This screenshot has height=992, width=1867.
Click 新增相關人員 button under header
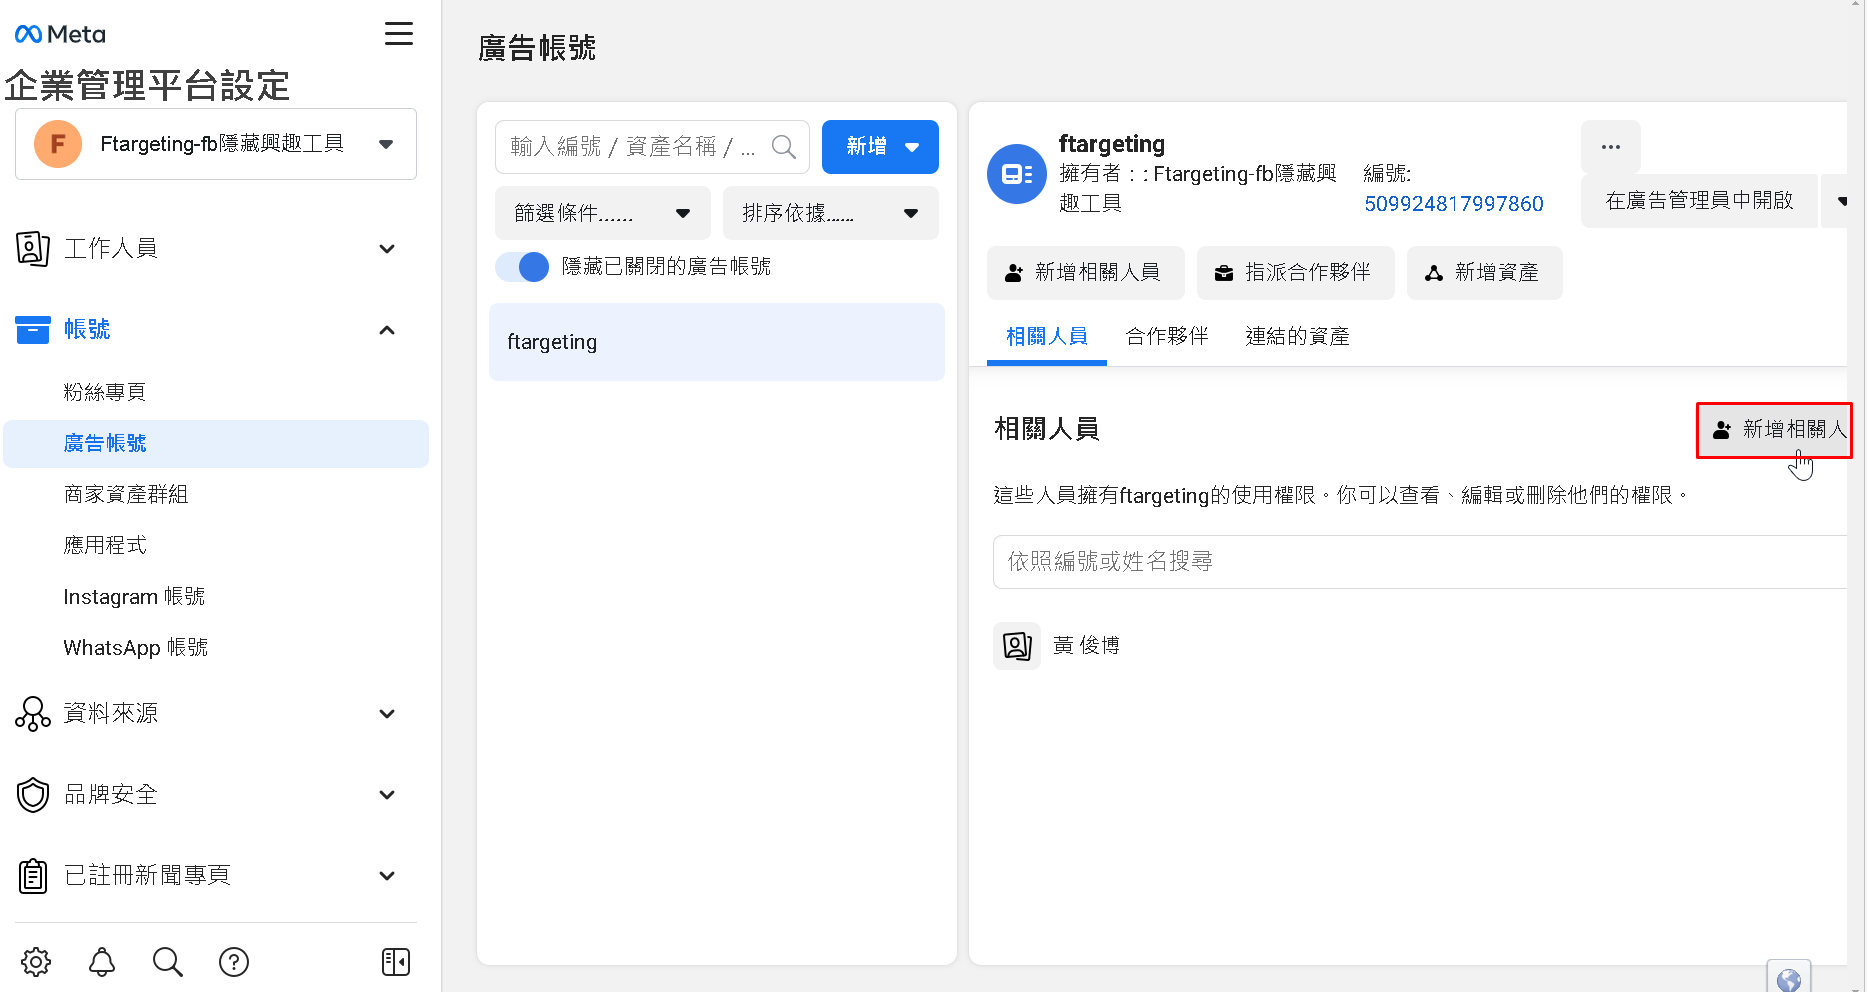coord(1086,273)
